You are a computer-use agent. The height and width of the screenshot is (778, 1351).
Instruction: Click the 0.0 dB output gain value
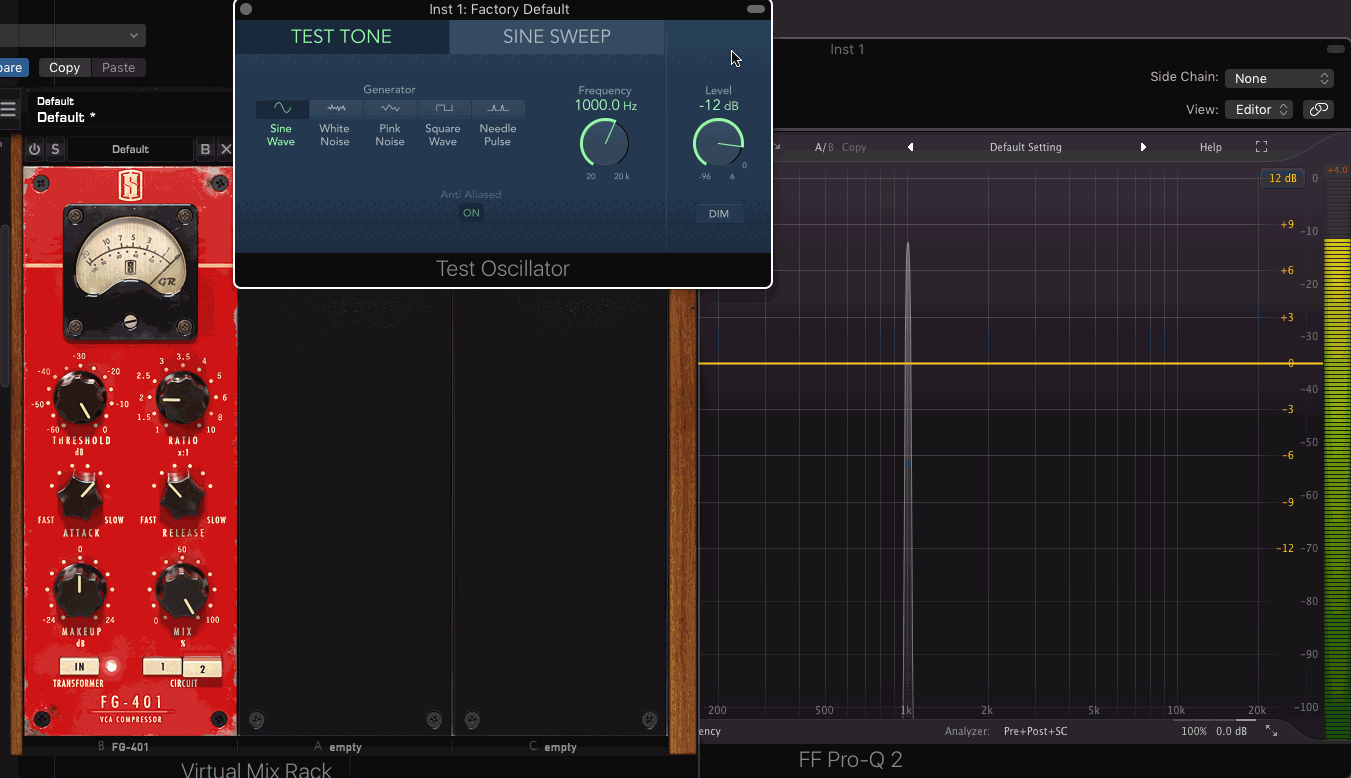pos(1231,731)
